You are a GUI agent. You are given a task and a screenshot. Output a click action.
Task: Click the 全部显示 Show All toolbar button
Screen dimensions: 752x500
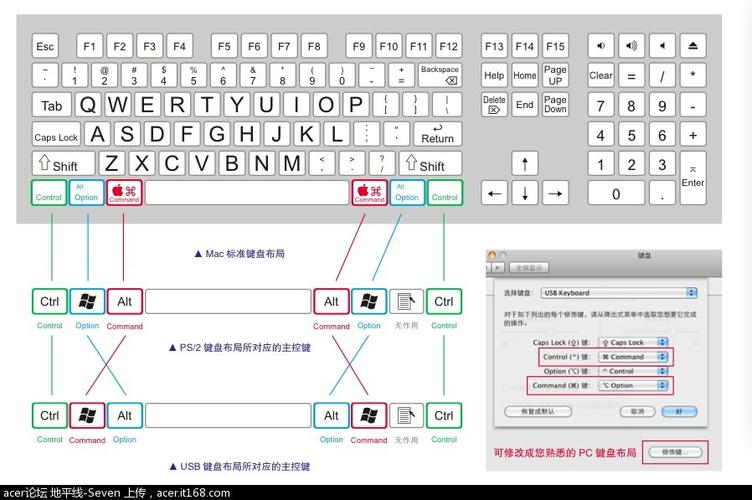click(x=528, y=268)
